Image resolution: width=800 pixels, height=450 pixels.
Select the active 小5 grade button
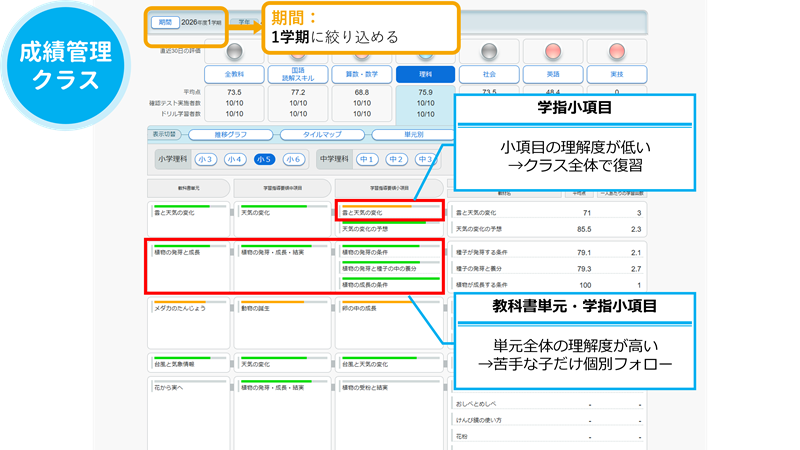[x=264, y=159]
